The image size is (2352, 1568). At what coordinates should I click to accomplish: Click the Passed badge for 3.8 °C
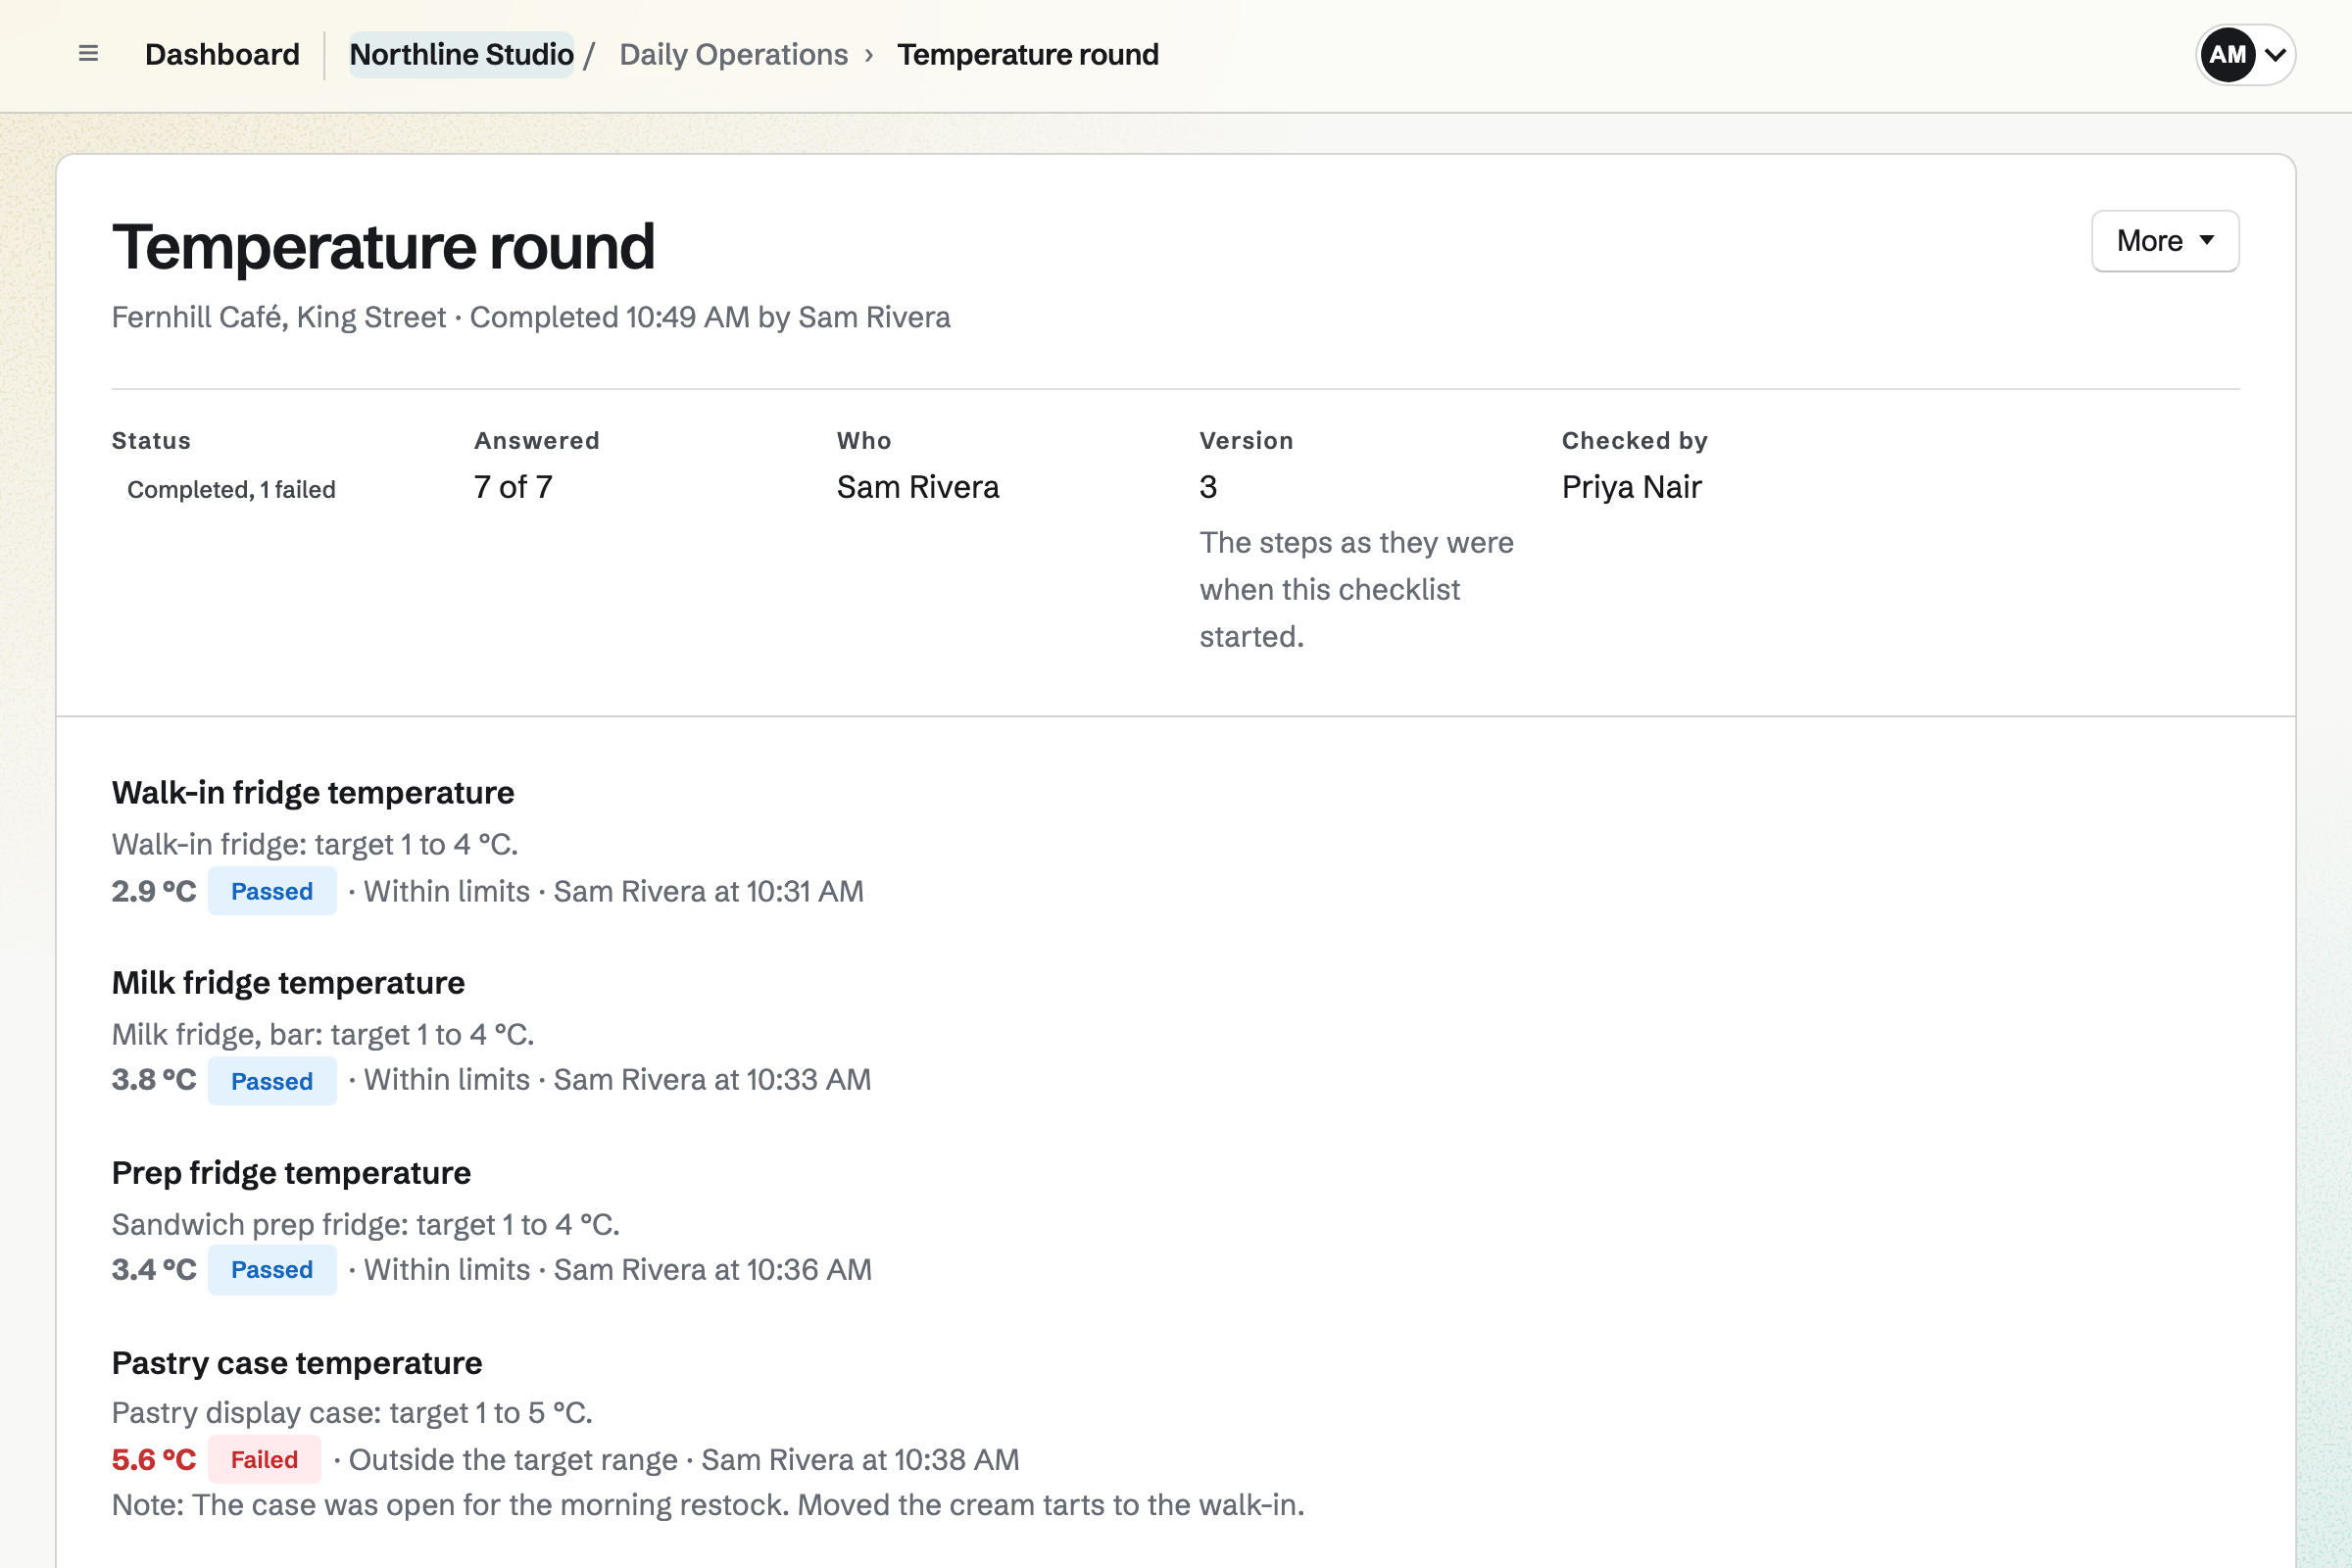(272, 1081)
